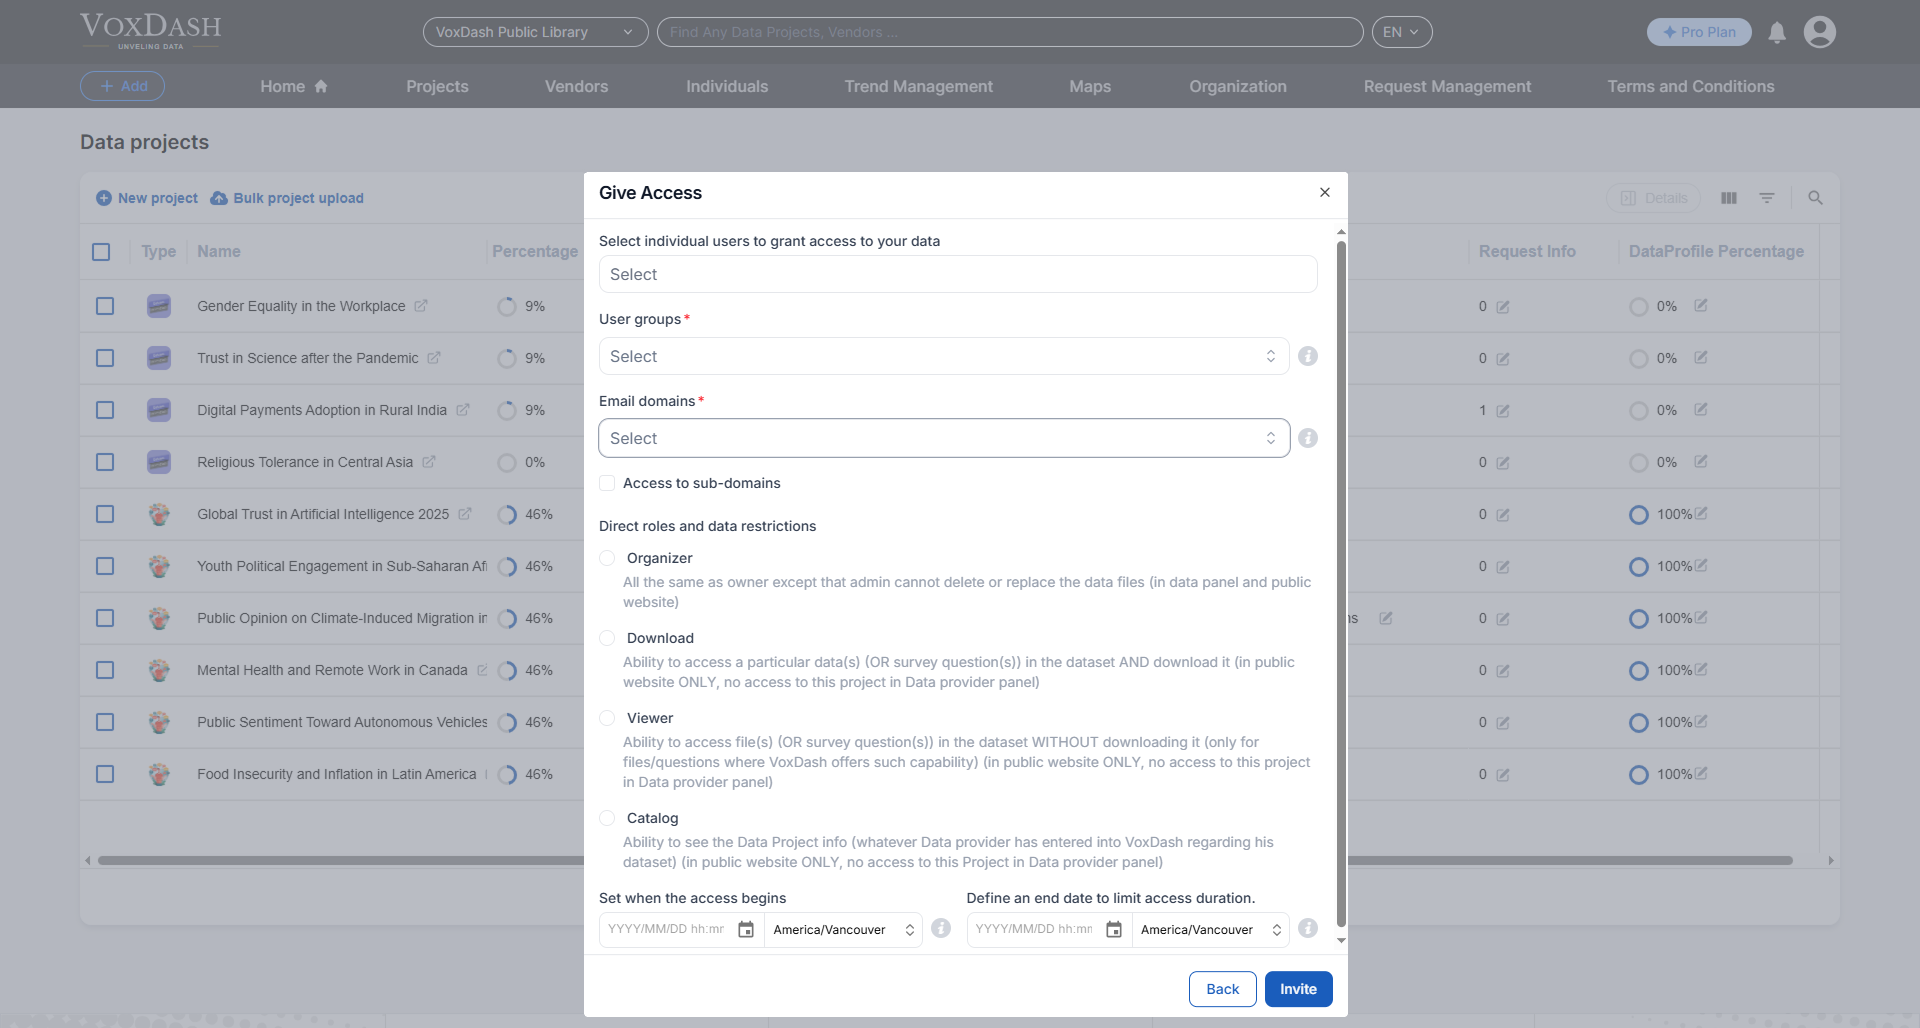Show info icon next to begin-date timezone

941,928
